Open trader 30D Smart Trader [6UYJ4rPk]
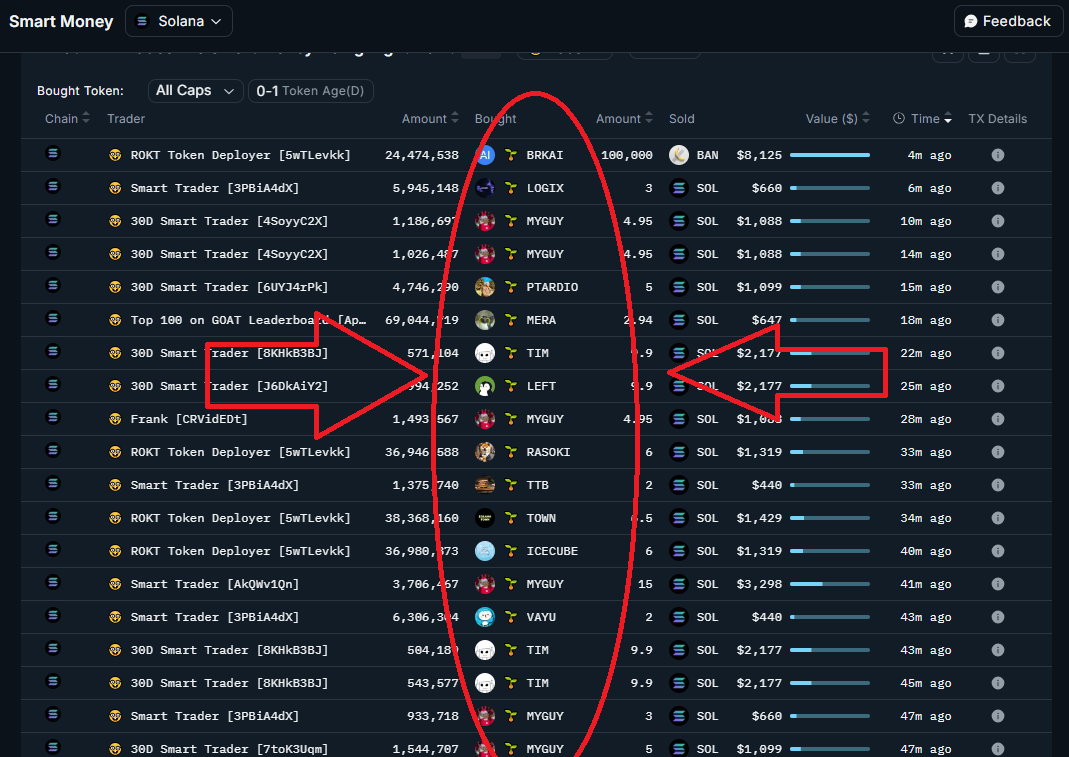 [229, 287]
